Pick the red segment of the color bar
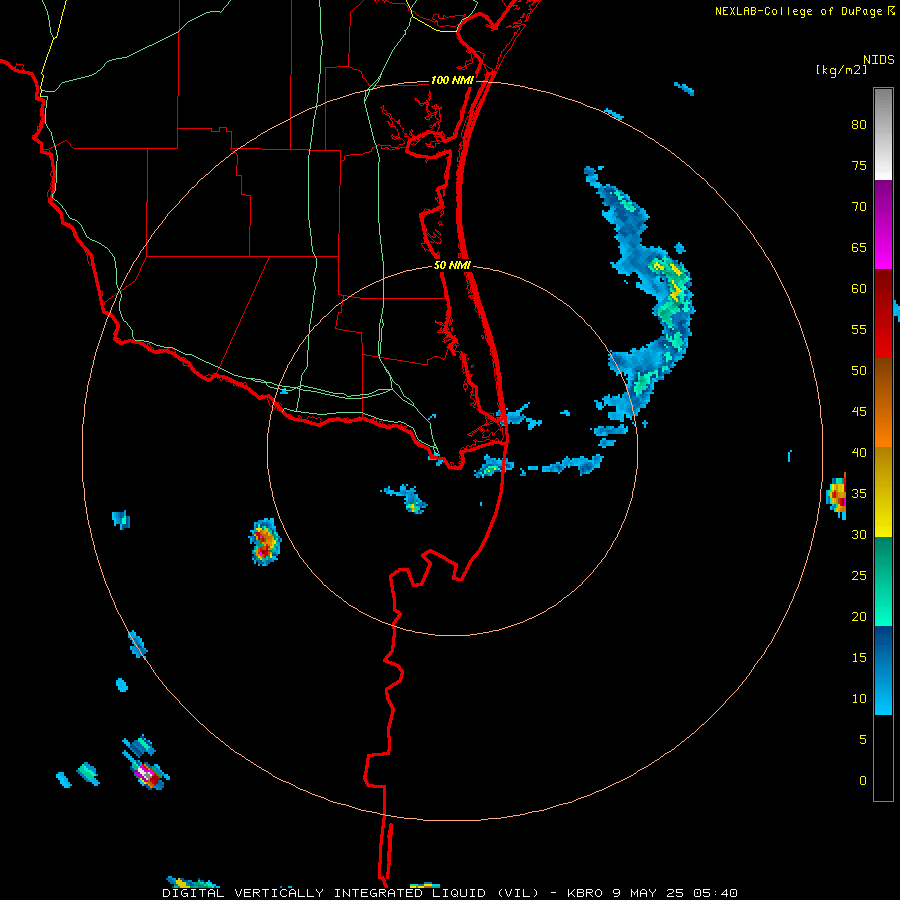Viewport: 900px width, 900px height. (x=883, y=313)
